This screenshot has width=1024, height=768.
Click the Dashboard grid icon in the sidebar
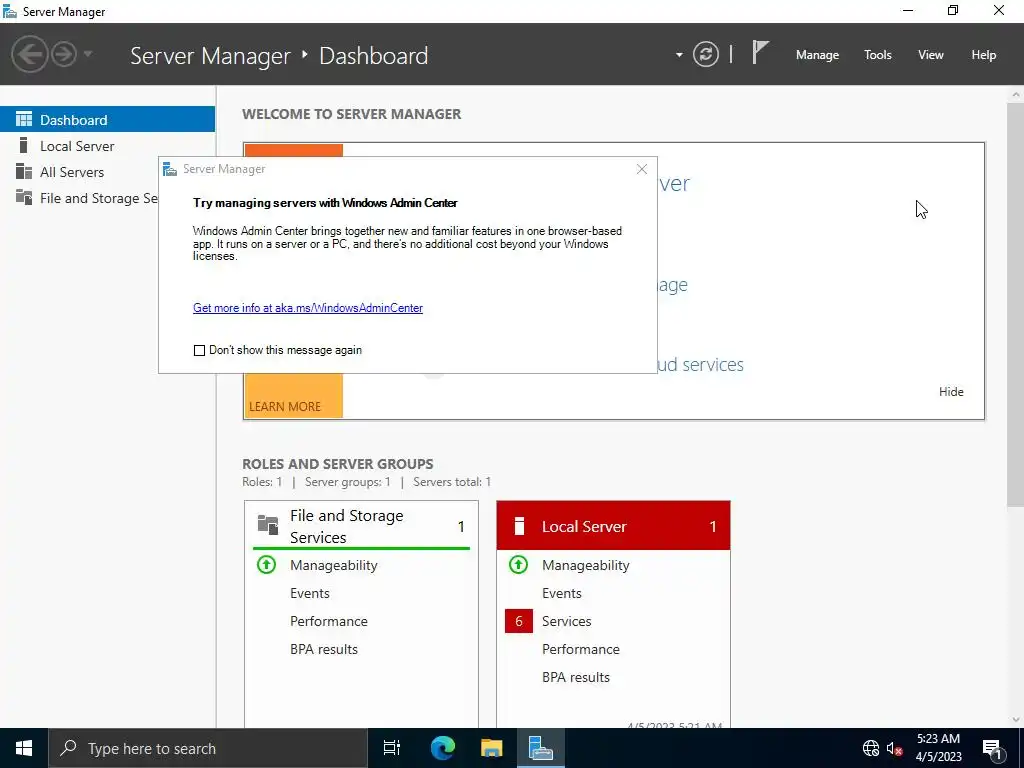24,120
